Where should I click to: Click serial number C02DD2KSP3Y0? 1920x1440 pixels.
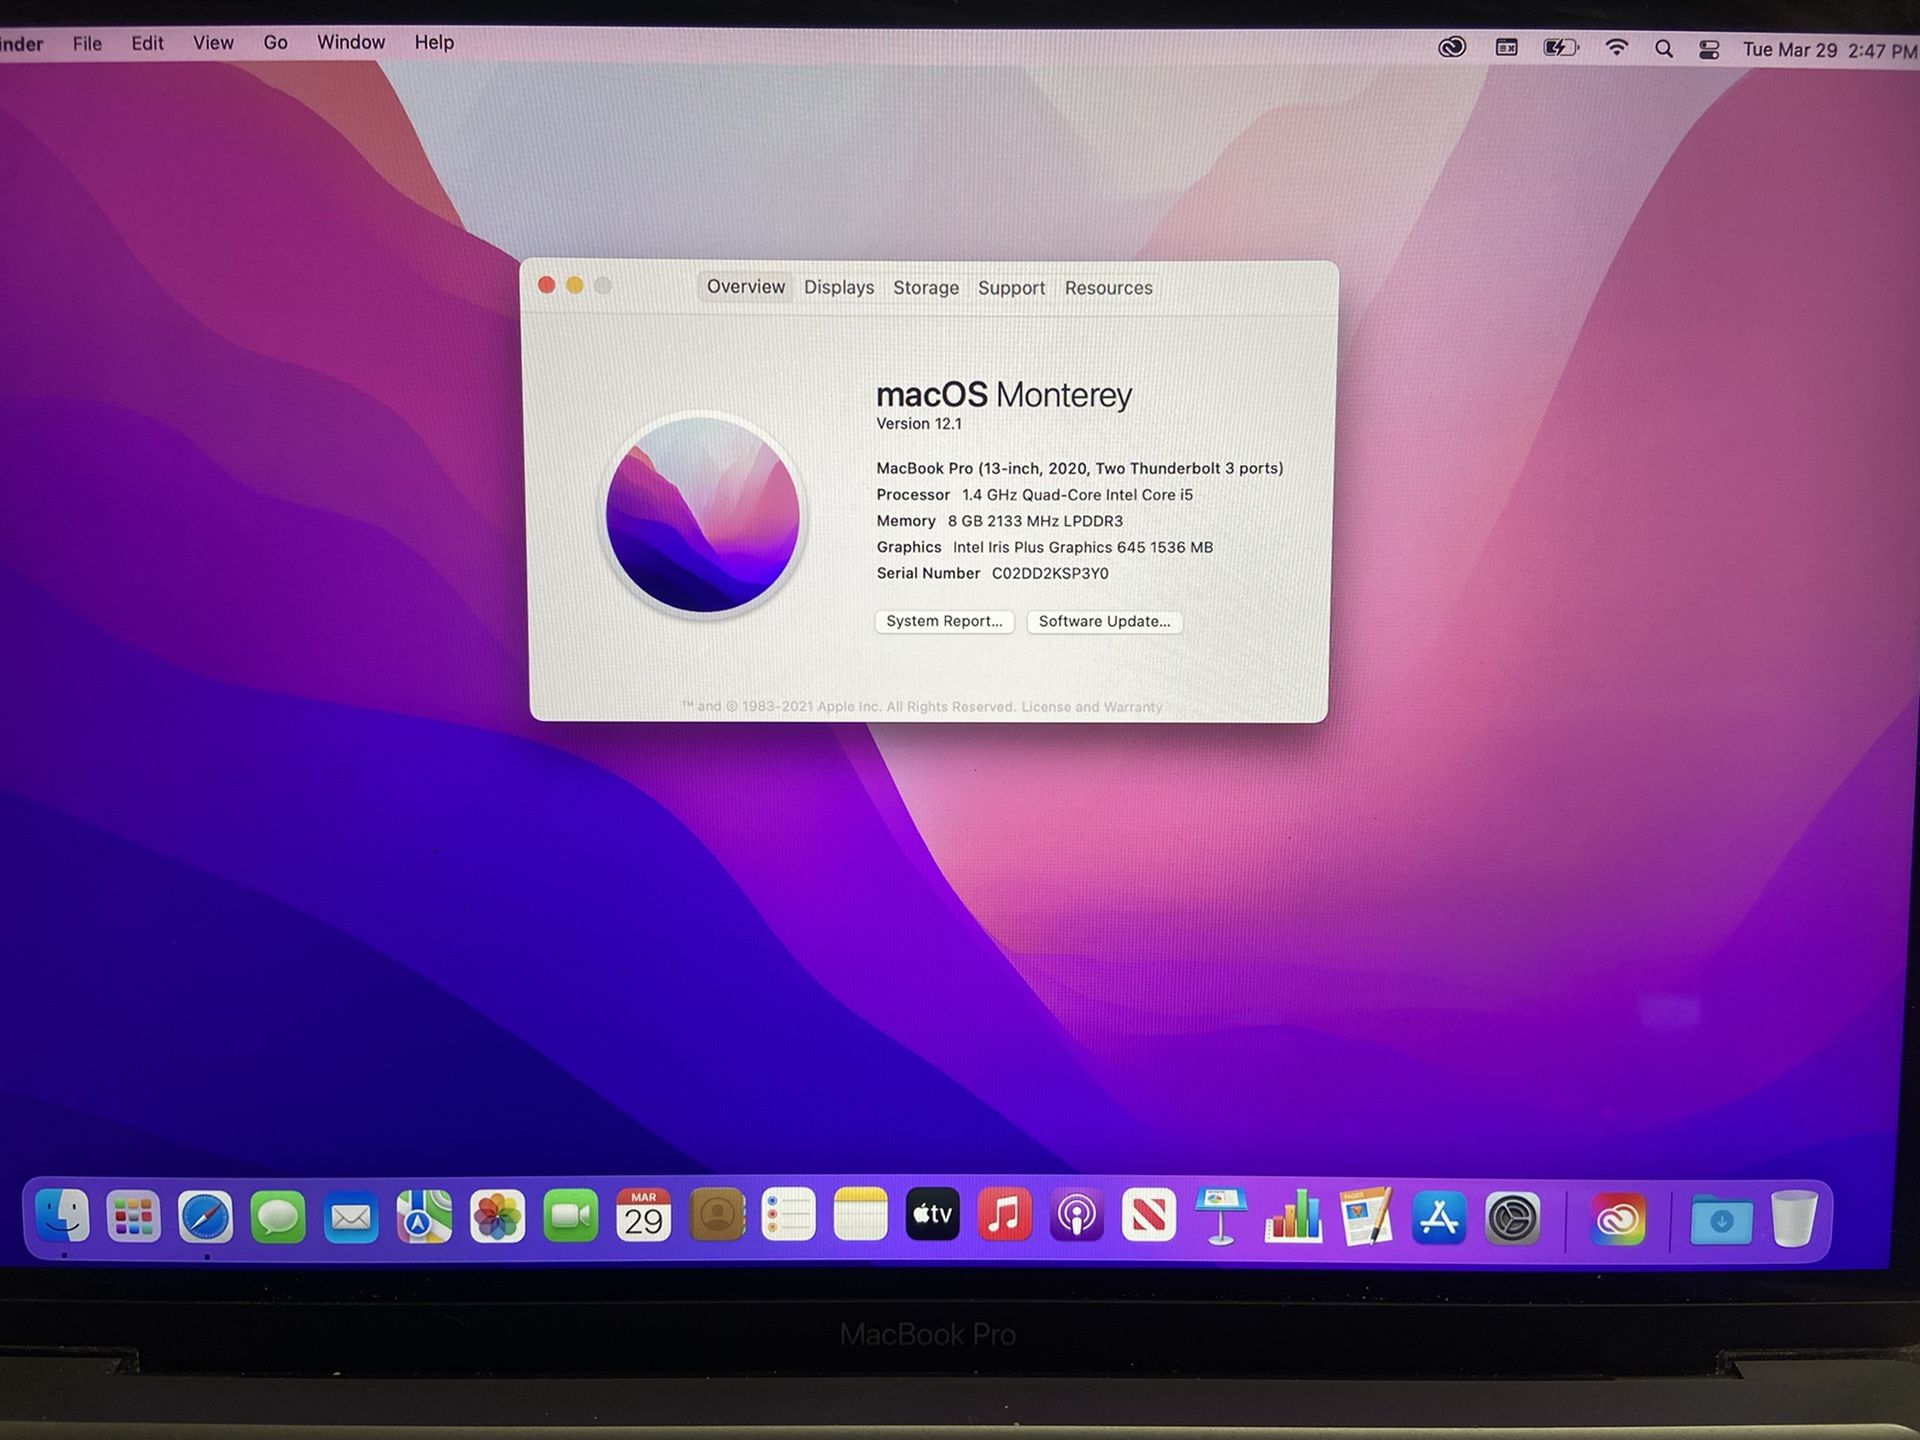click(x=1050, y=573)
